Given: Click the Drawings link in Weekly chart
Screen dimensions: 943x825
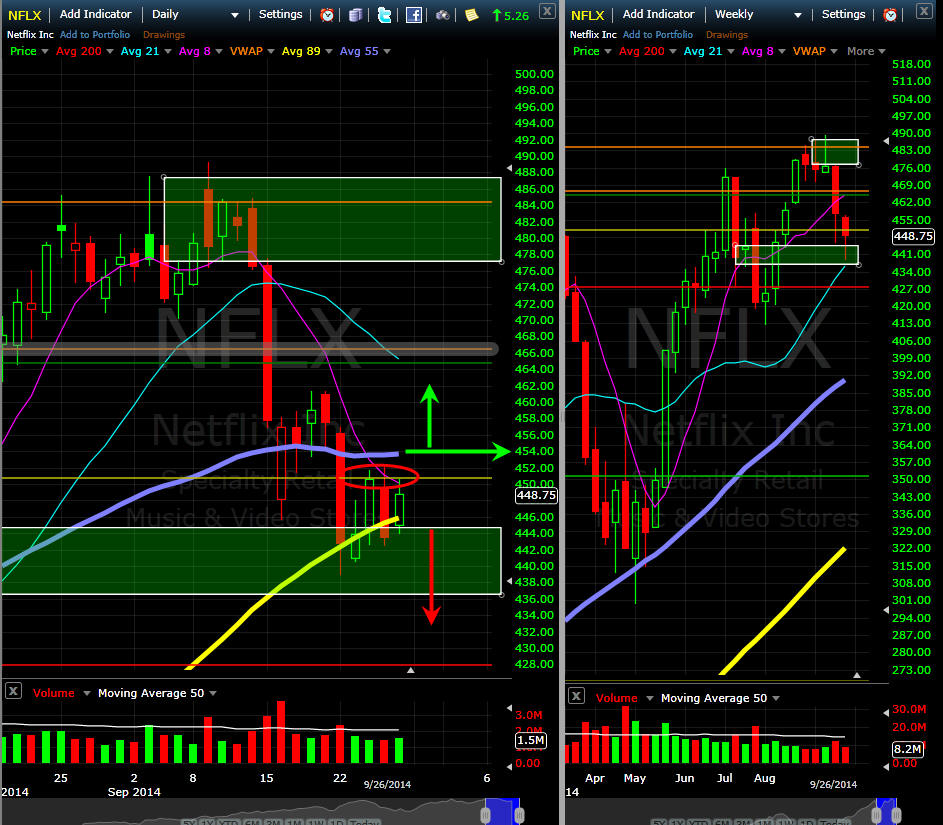Looking at the screenshot, I should [727, 35].
